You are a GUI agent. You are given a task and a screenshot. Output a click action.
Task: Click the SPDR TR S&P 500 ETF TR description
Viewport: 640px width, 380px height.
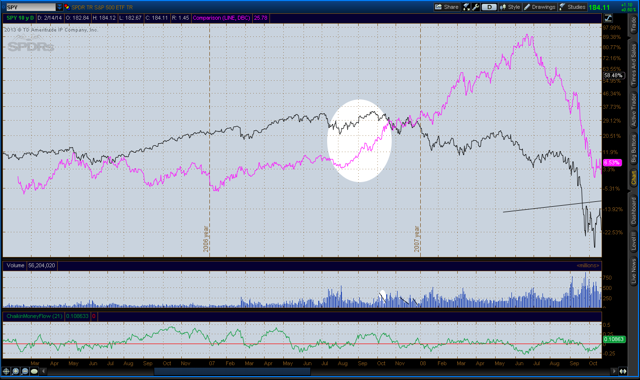102,7
